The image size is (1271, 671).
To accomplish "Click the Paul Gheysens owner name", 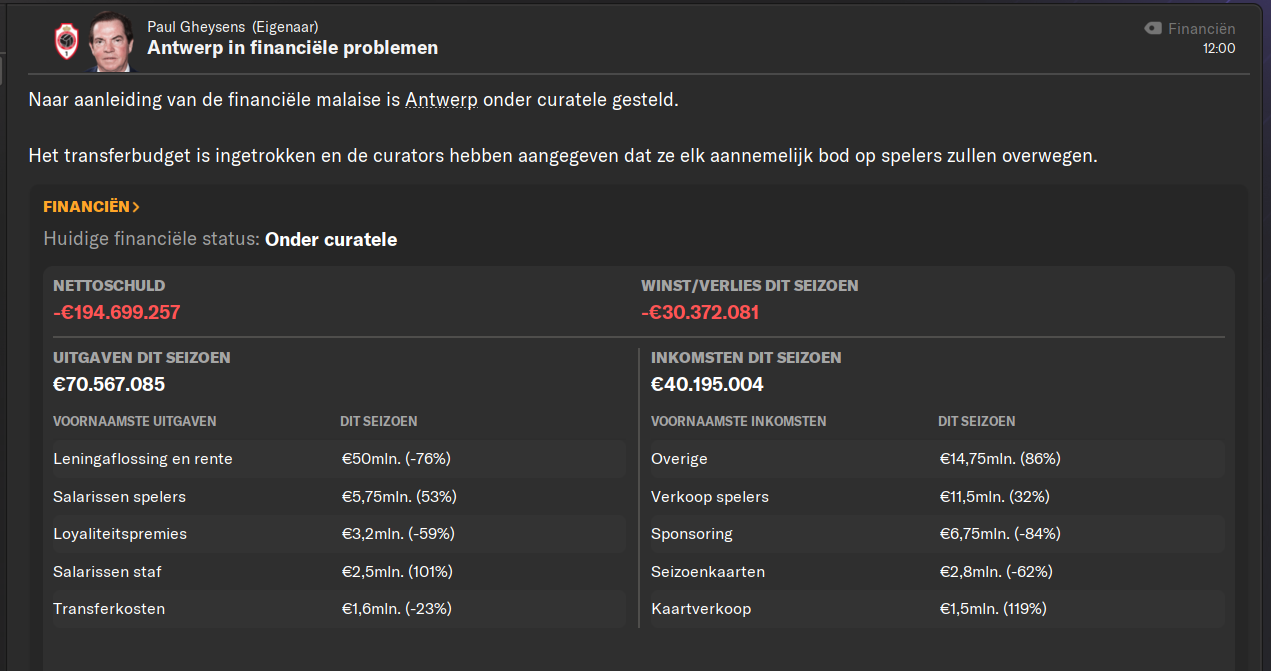I will 196,27.
